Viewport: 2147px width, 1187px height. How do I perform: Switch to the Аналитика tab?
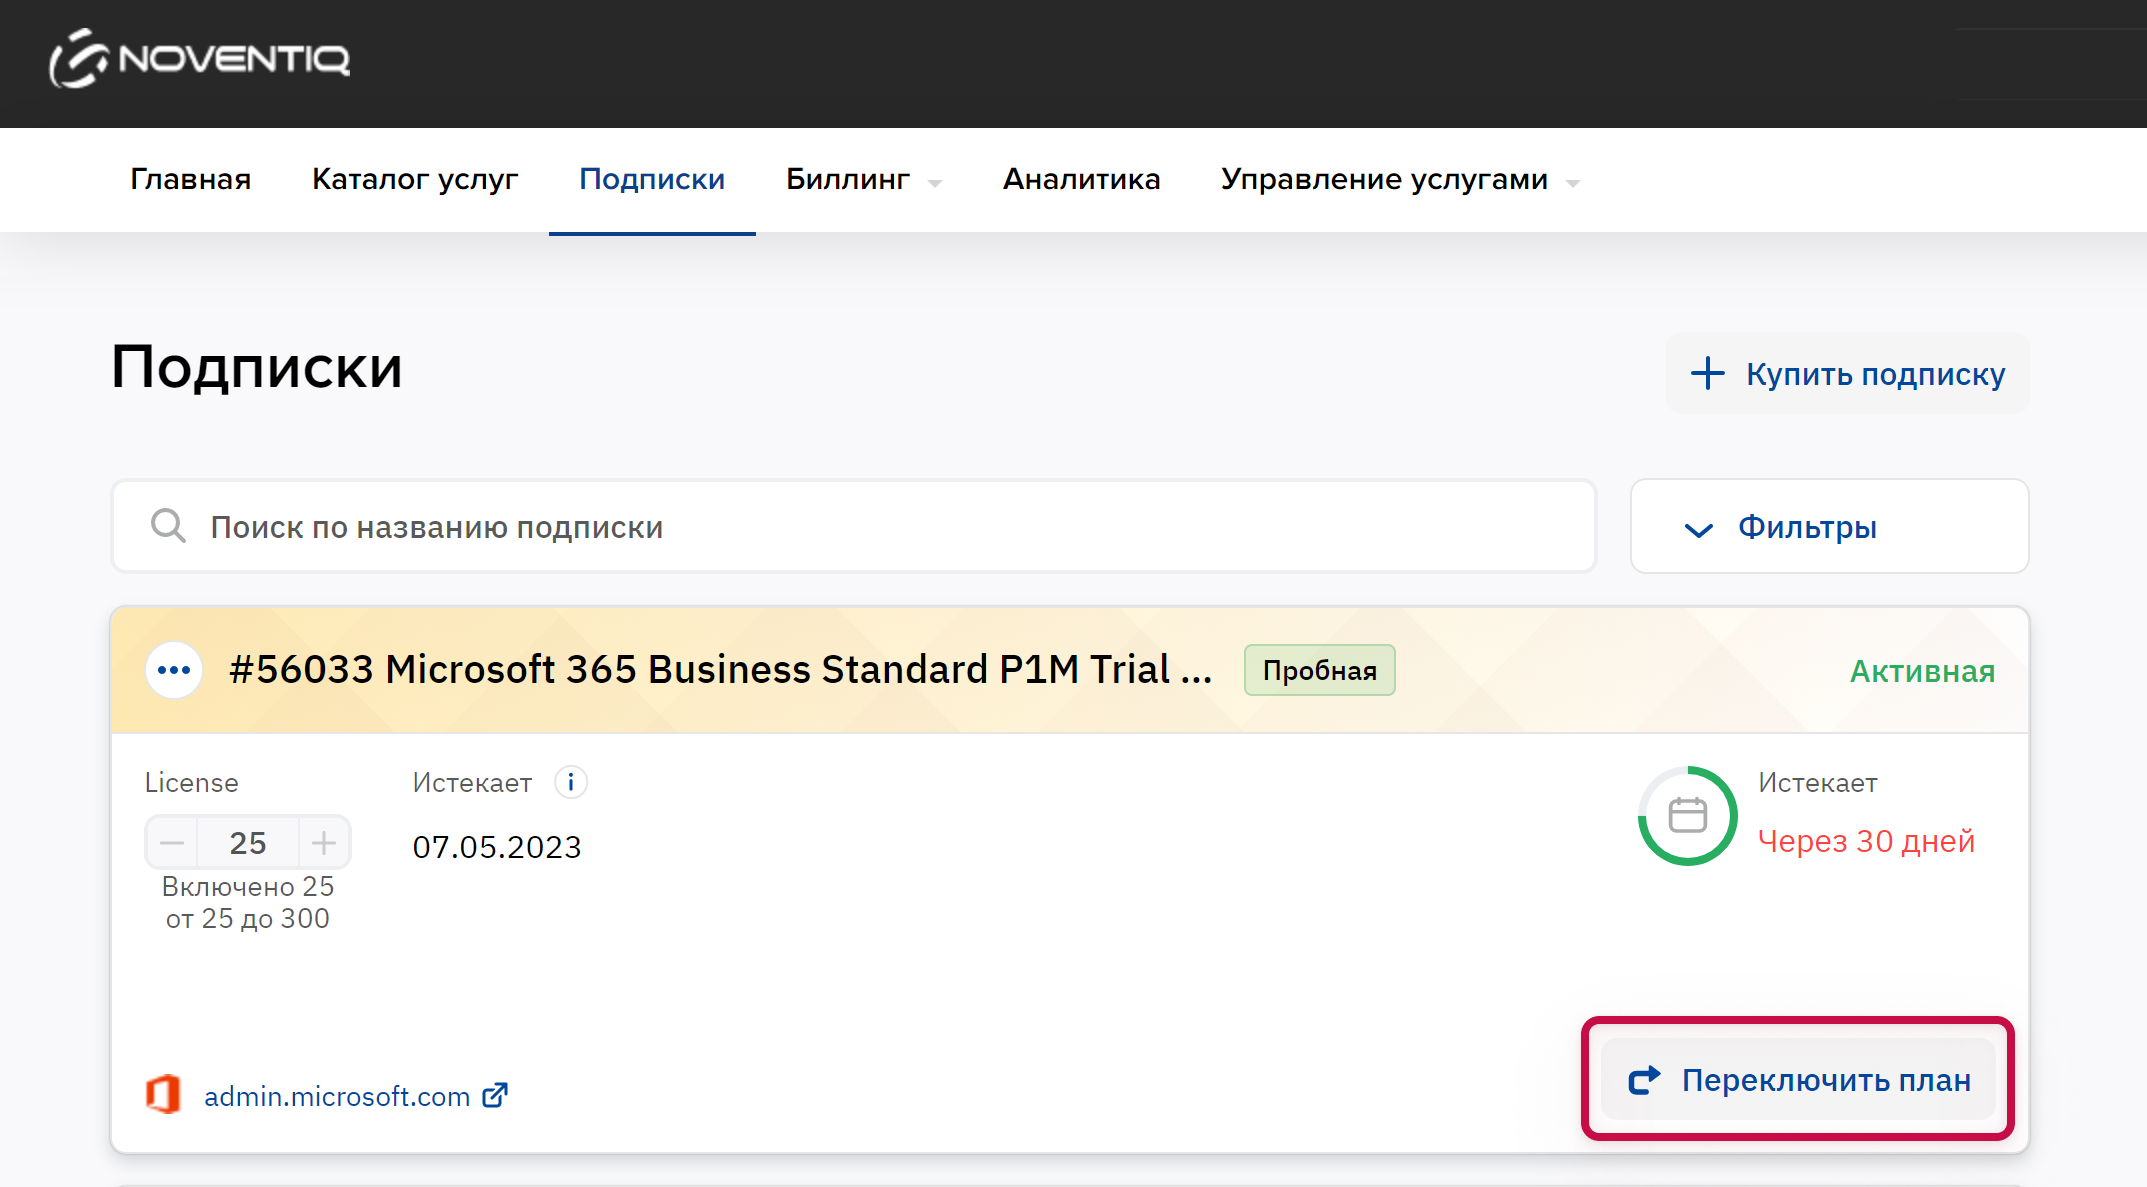1081,180
